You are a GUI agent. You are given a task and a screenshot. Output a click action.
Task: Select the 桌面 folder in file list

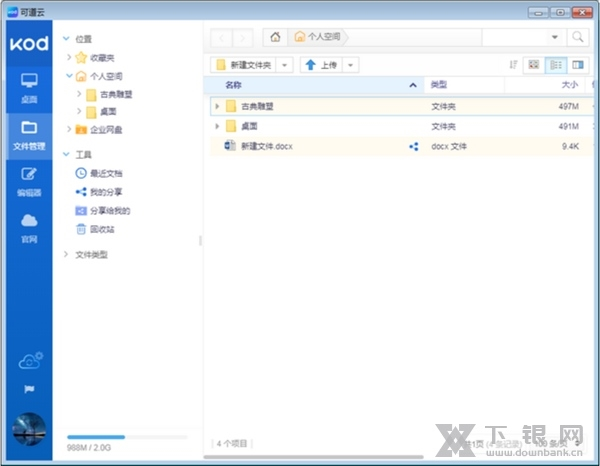pos(402,126)
